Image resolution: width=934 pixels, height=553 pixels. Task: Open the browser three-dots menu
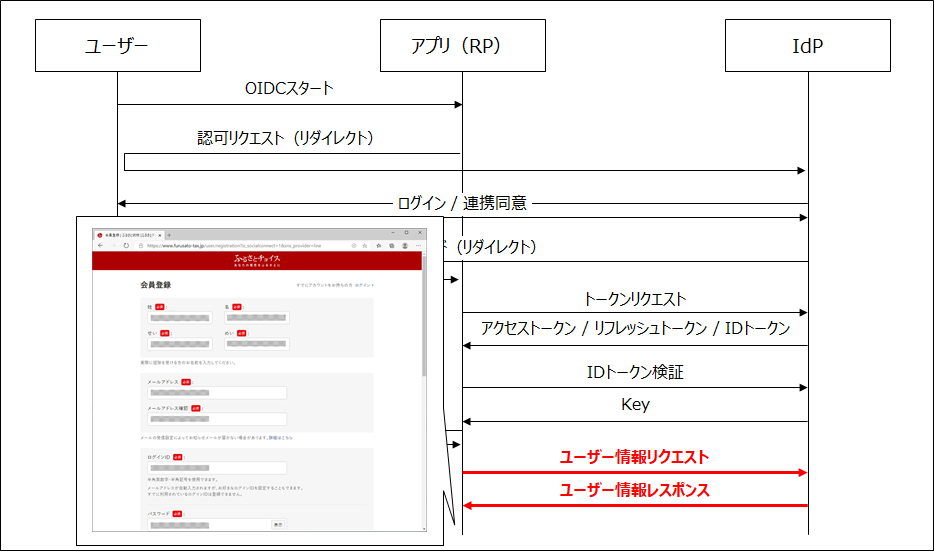tap(418, 246)
